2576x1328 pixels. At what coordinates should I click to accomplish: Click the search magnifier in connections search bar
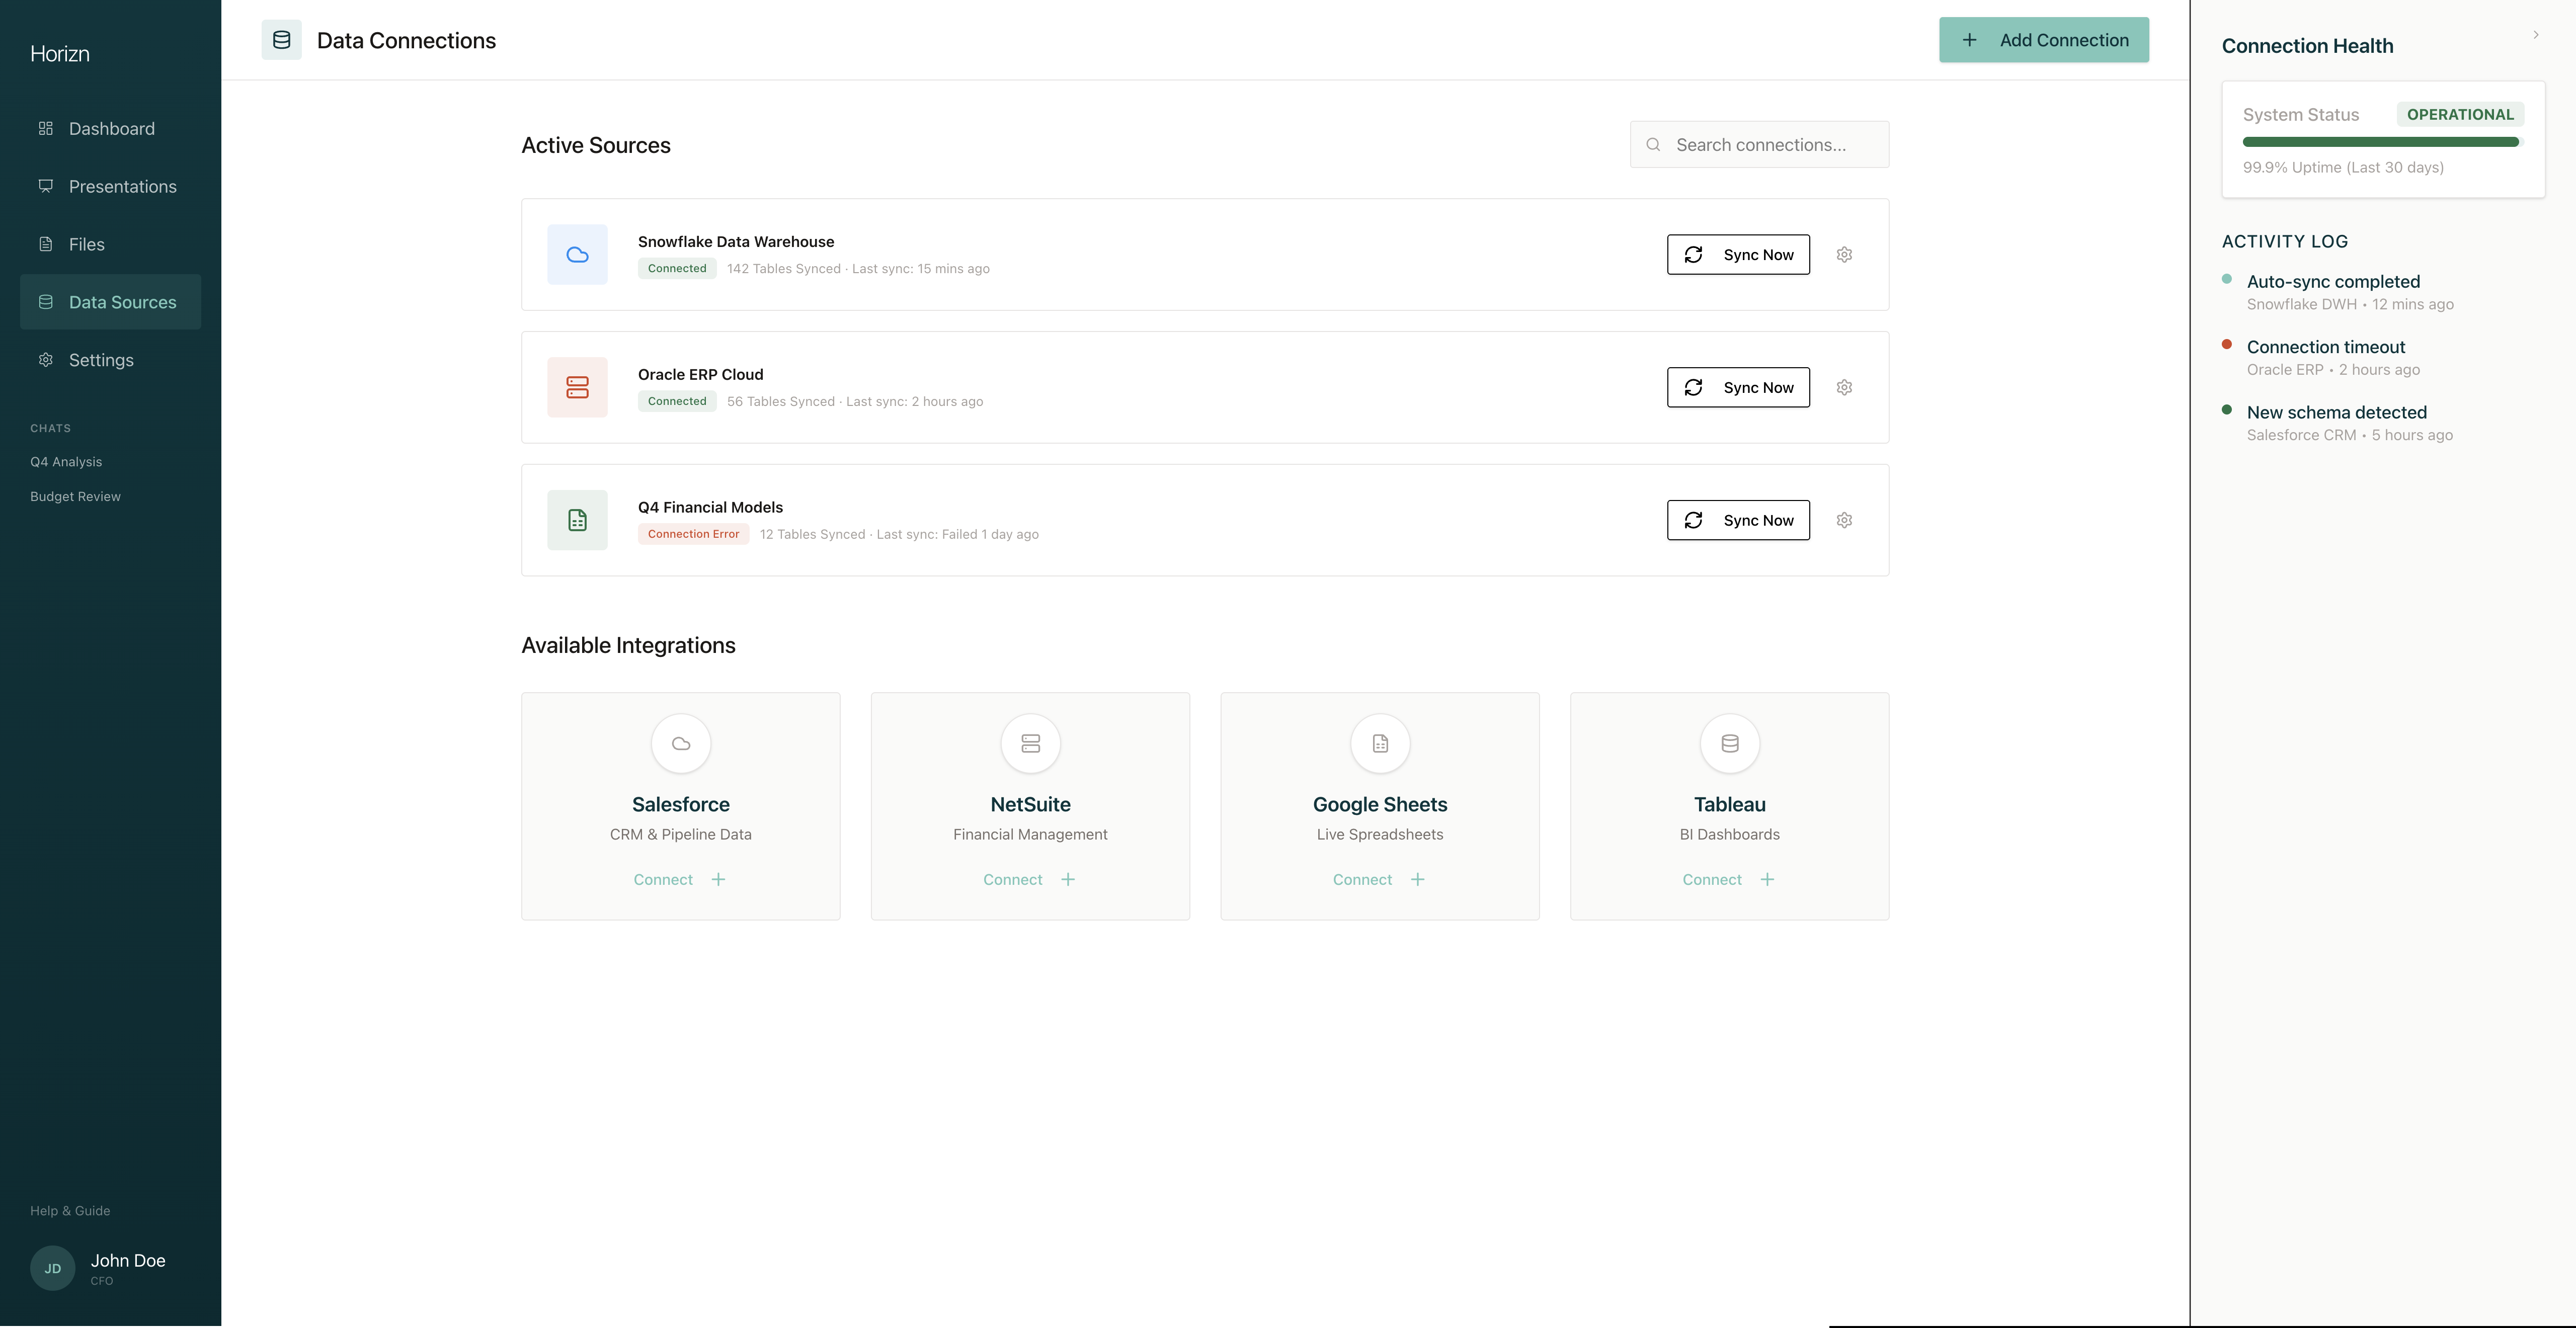click(x=1654, y=144)
